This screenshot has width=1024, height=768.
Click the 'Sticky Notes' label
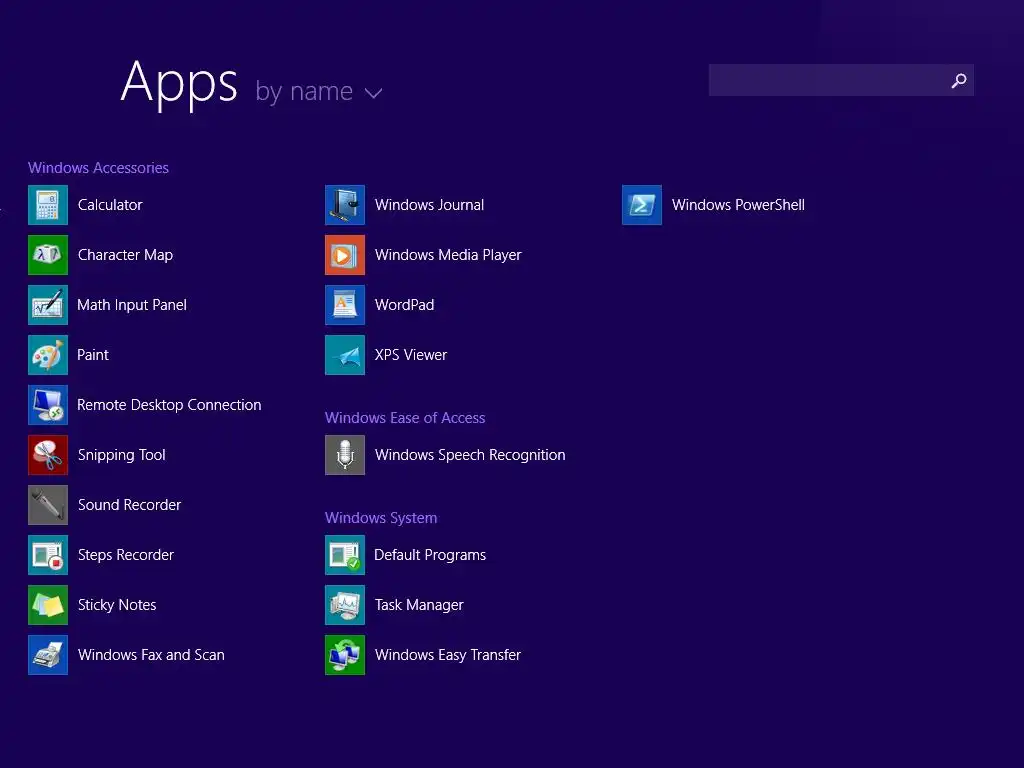tap(117, 605)
